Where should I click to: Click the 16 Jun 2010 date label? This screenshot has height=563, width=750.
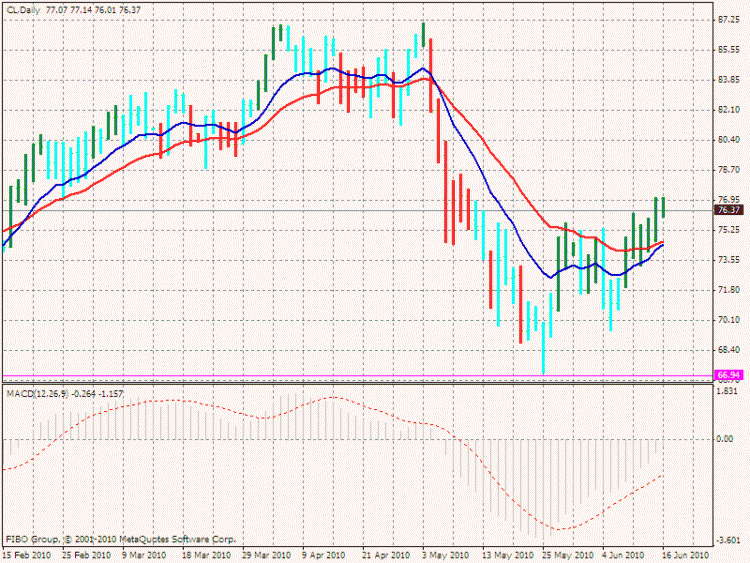point(686,554)
